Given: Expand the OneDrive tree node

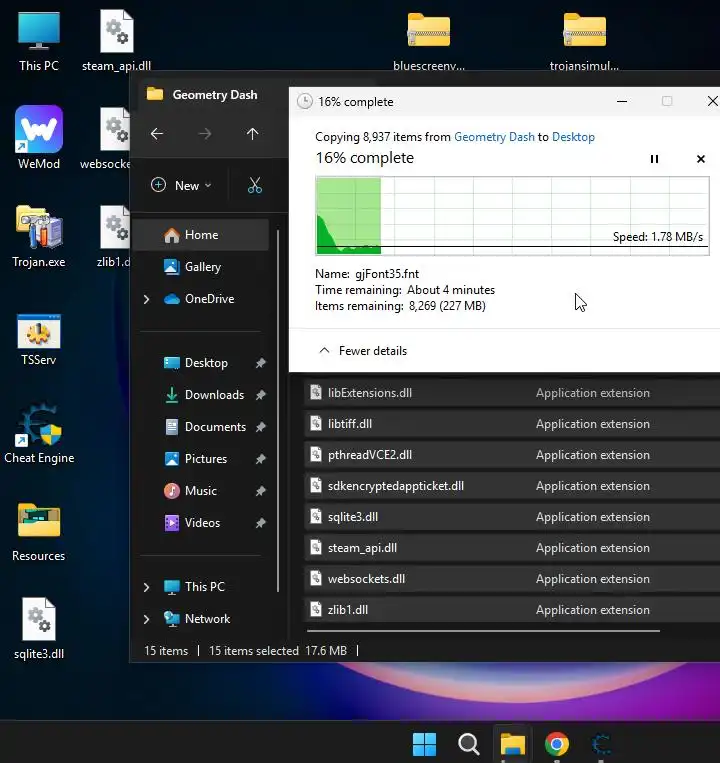Looking at the screenshot, I should tap(146, 299).
